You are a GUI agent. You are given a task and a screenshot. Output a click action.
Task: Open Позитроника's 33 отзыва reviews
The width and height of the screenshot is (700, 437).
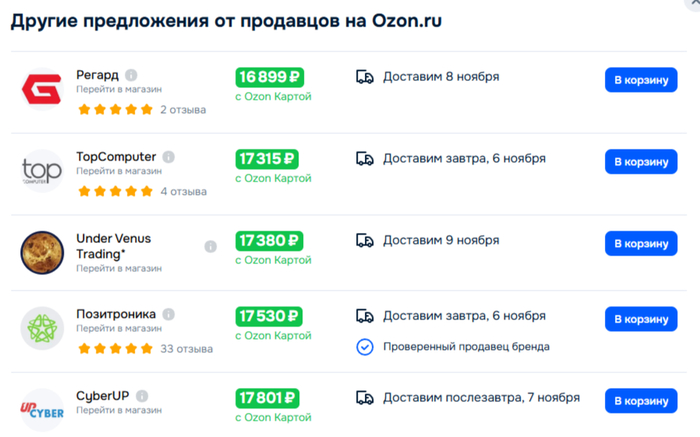click(x=187, y=349)
